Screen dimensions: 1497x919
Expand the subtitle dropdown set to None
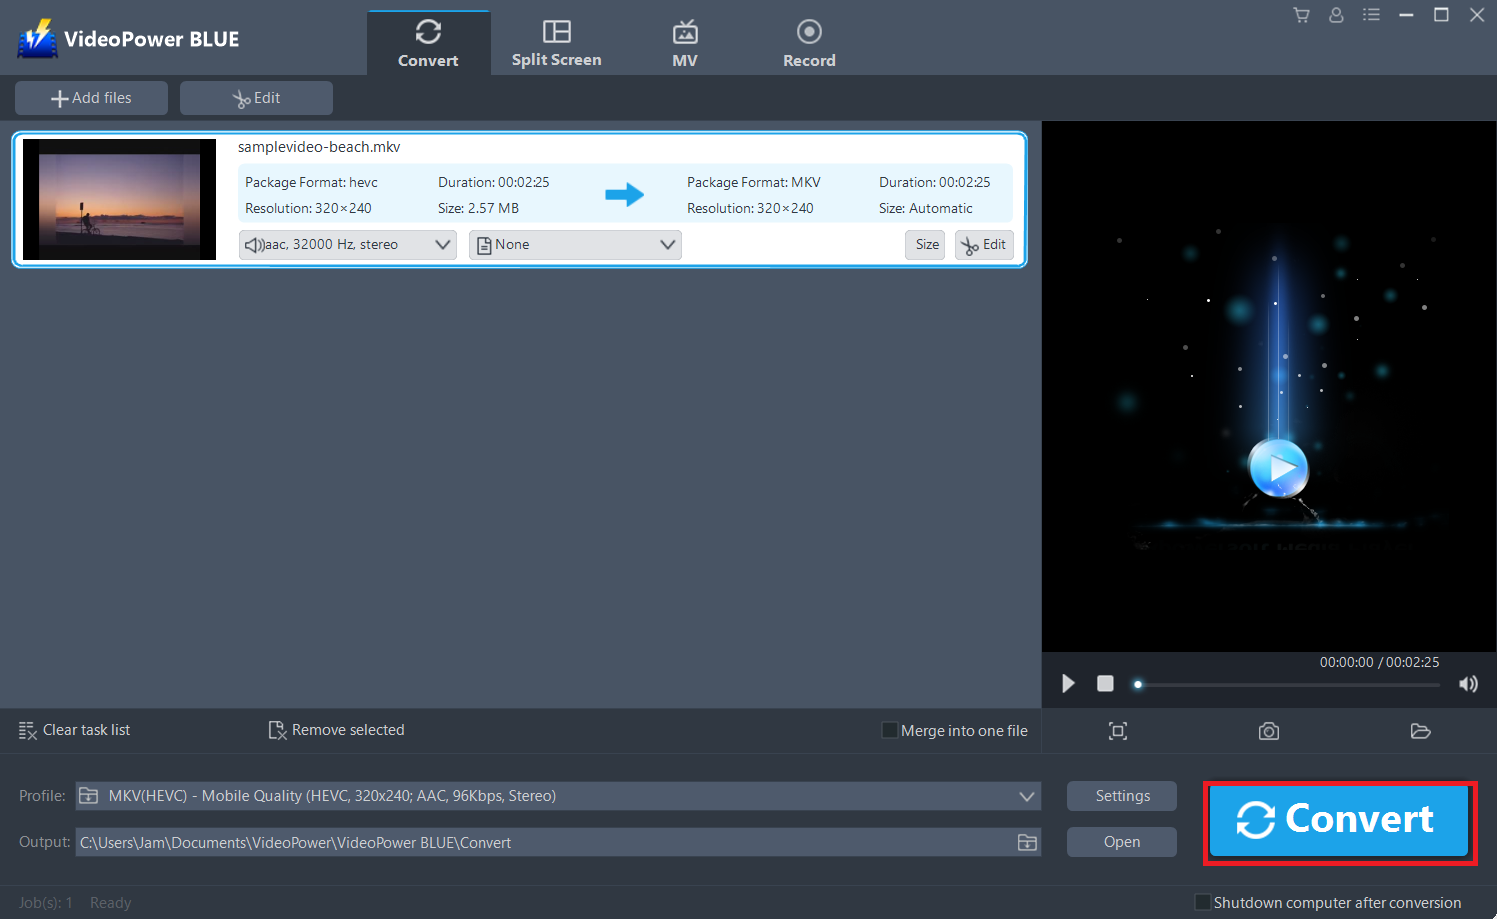coord(574,244)
